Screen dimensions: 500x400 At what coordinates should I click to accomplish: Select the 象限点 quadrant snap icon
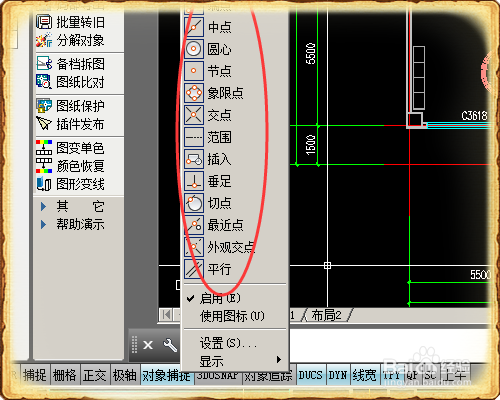[194, 93]
